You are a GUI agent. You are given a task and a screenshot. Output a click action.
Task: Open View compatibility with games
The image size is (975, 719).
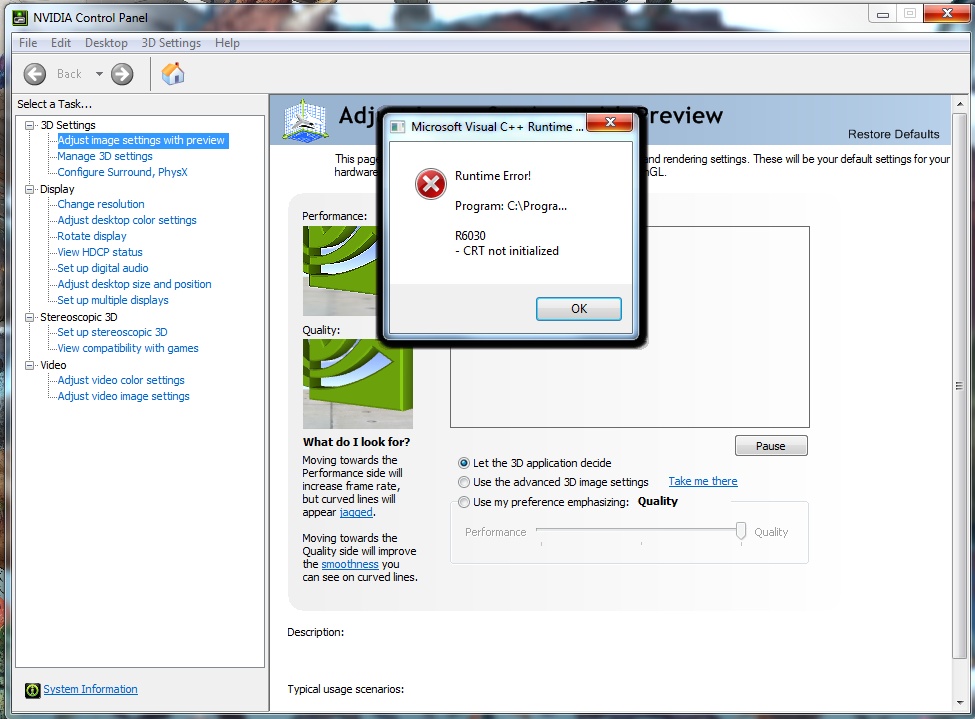point(128,348)
